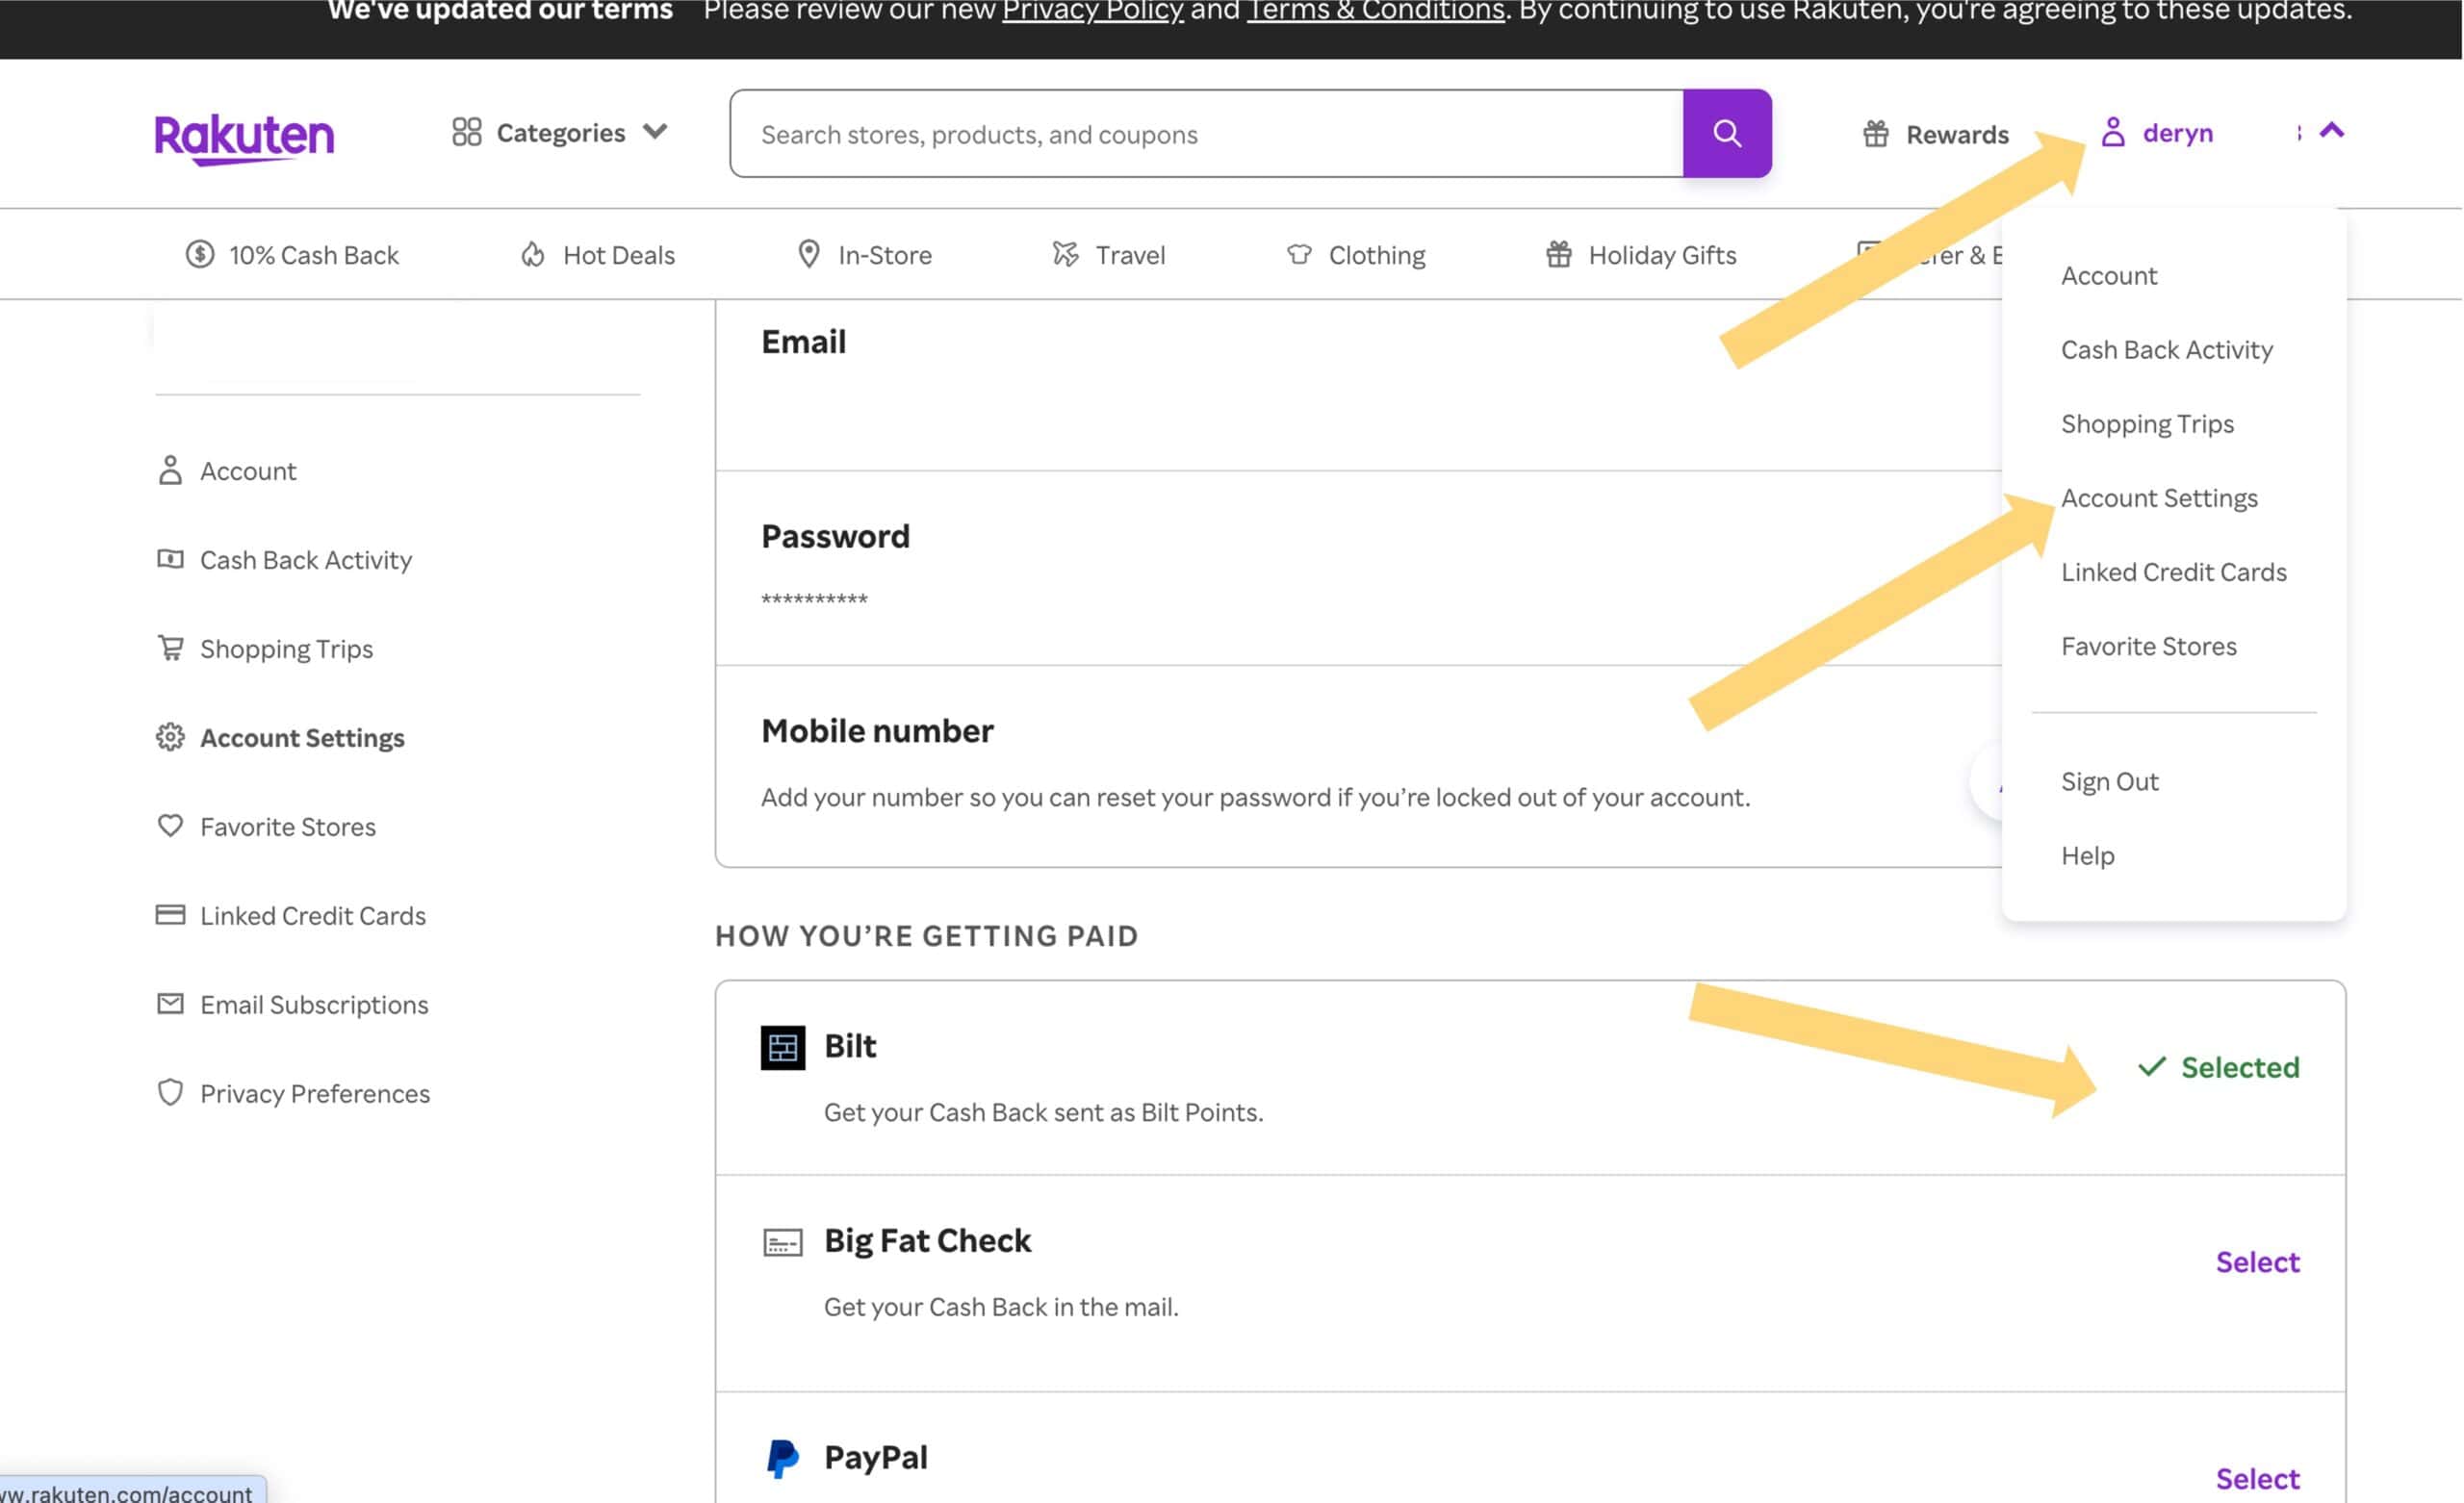
Task: Click the Mobile number section heading
Action: (x=877, y=731)
